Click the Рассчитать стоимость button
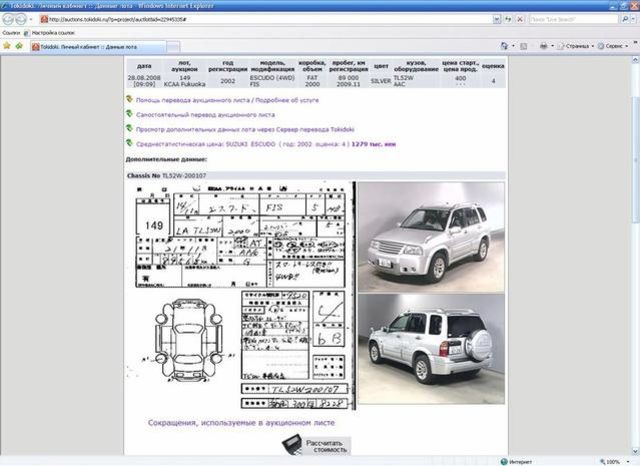This screenshot has height=466, width=640. click(x=316, y=445)
